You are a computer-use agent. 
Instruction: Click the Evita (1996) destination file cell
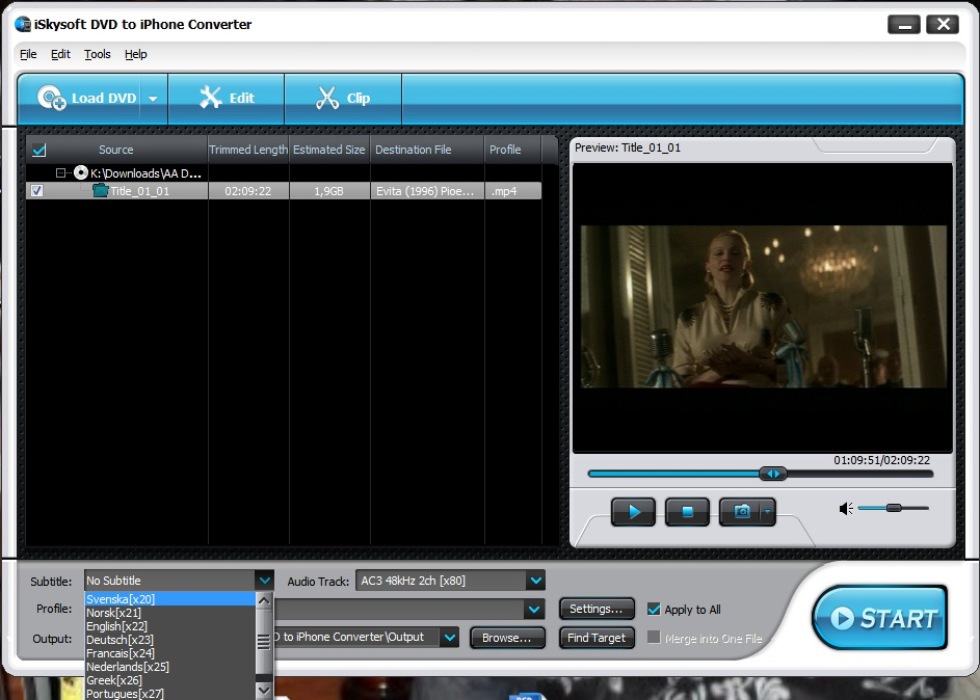click(x=427, y=191)
